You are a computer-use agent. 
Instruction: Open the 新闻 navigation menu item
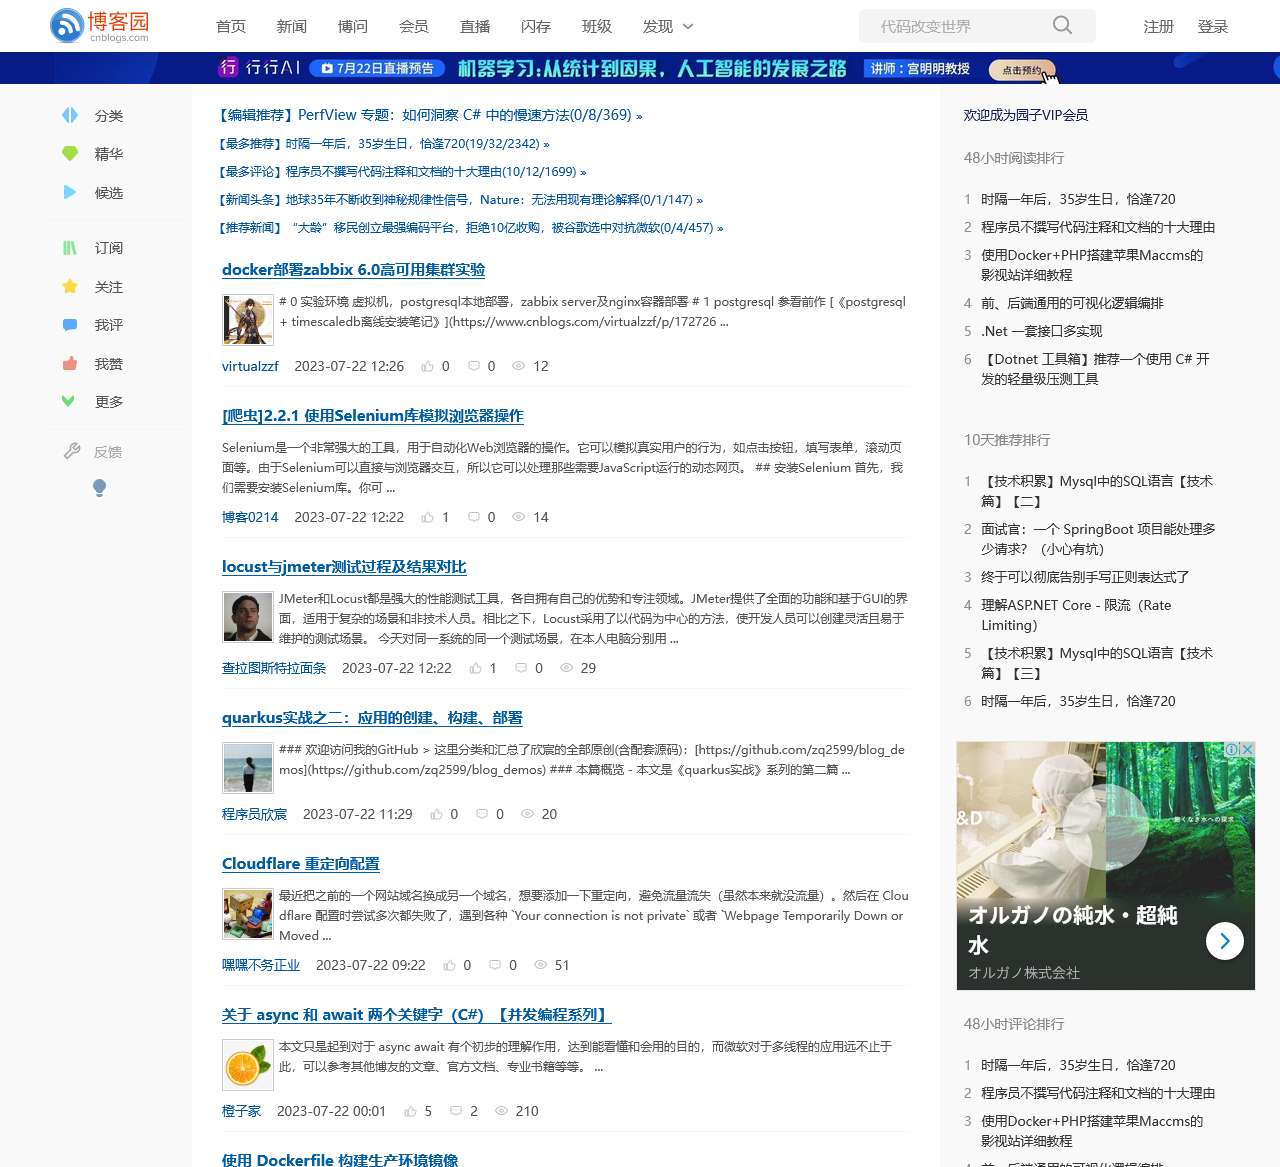pos(292,27)
